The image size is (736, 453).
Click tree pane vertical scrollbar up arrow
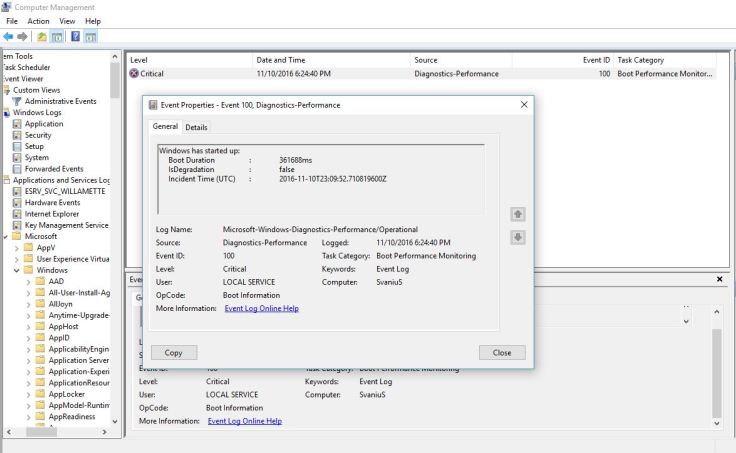(115, 56)
